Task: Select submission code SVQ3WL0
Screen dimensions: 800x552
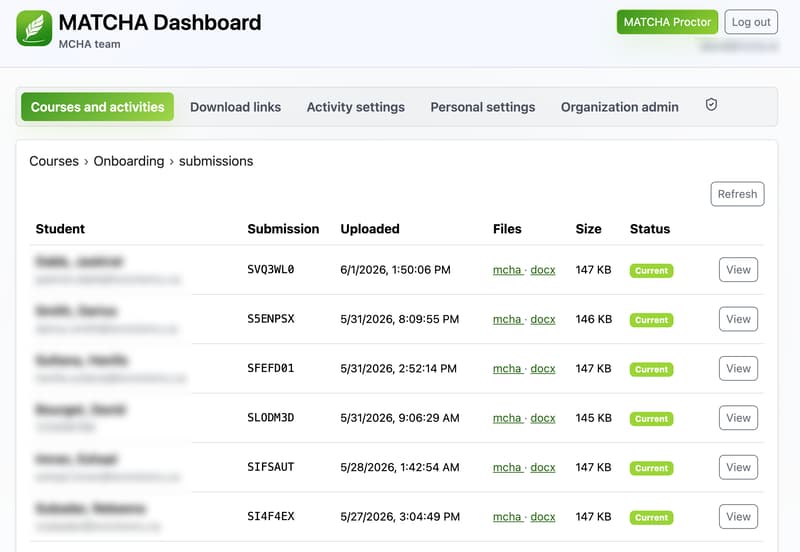Action: tap(271, 269)
